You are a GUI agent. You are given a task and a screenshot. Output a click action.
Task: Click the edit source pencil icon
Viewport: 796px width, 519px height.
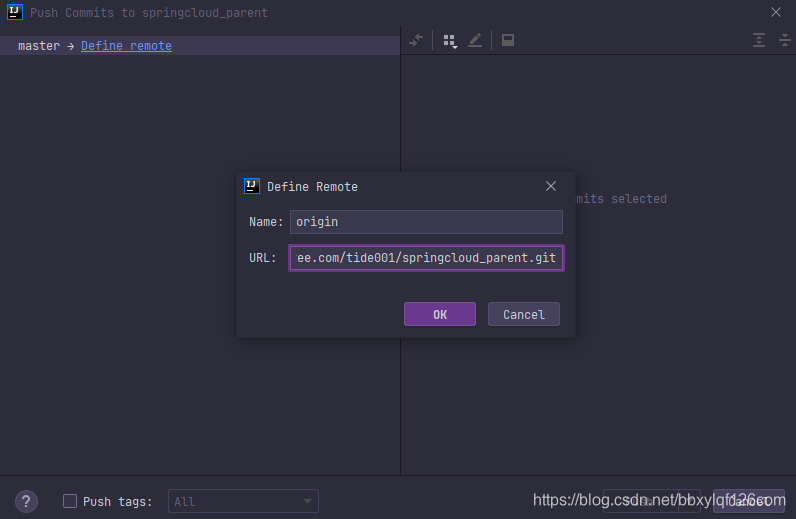click(475, 40)
